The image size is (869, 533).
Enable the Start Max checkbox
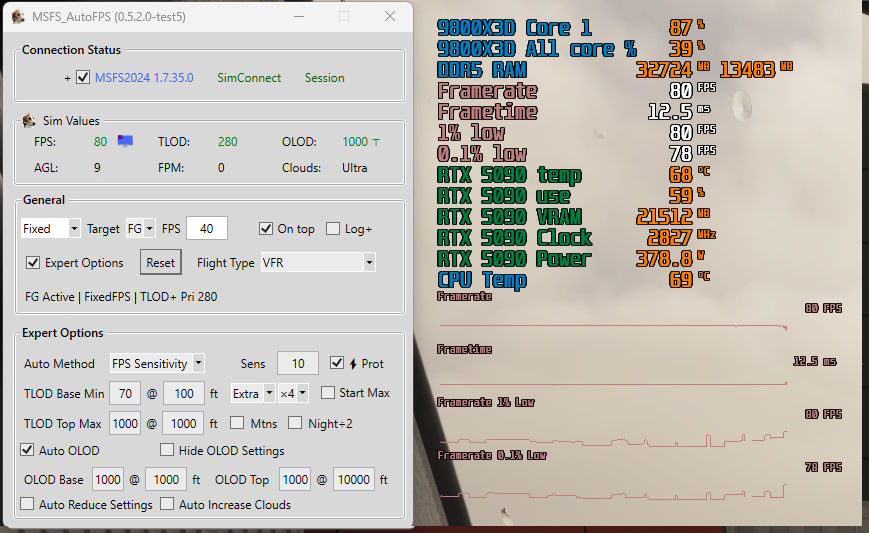[x=328, y=392]
